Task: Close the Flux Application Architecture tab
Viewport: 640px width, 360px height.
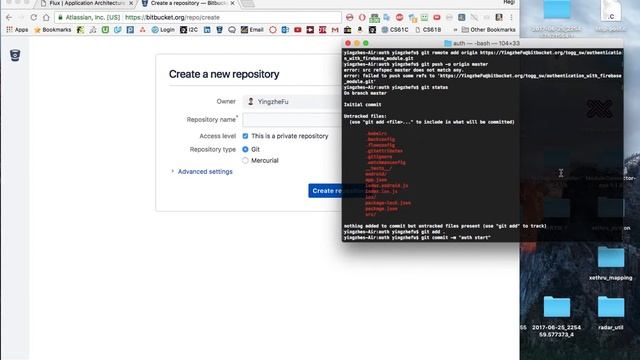Action: coord(131,3)
